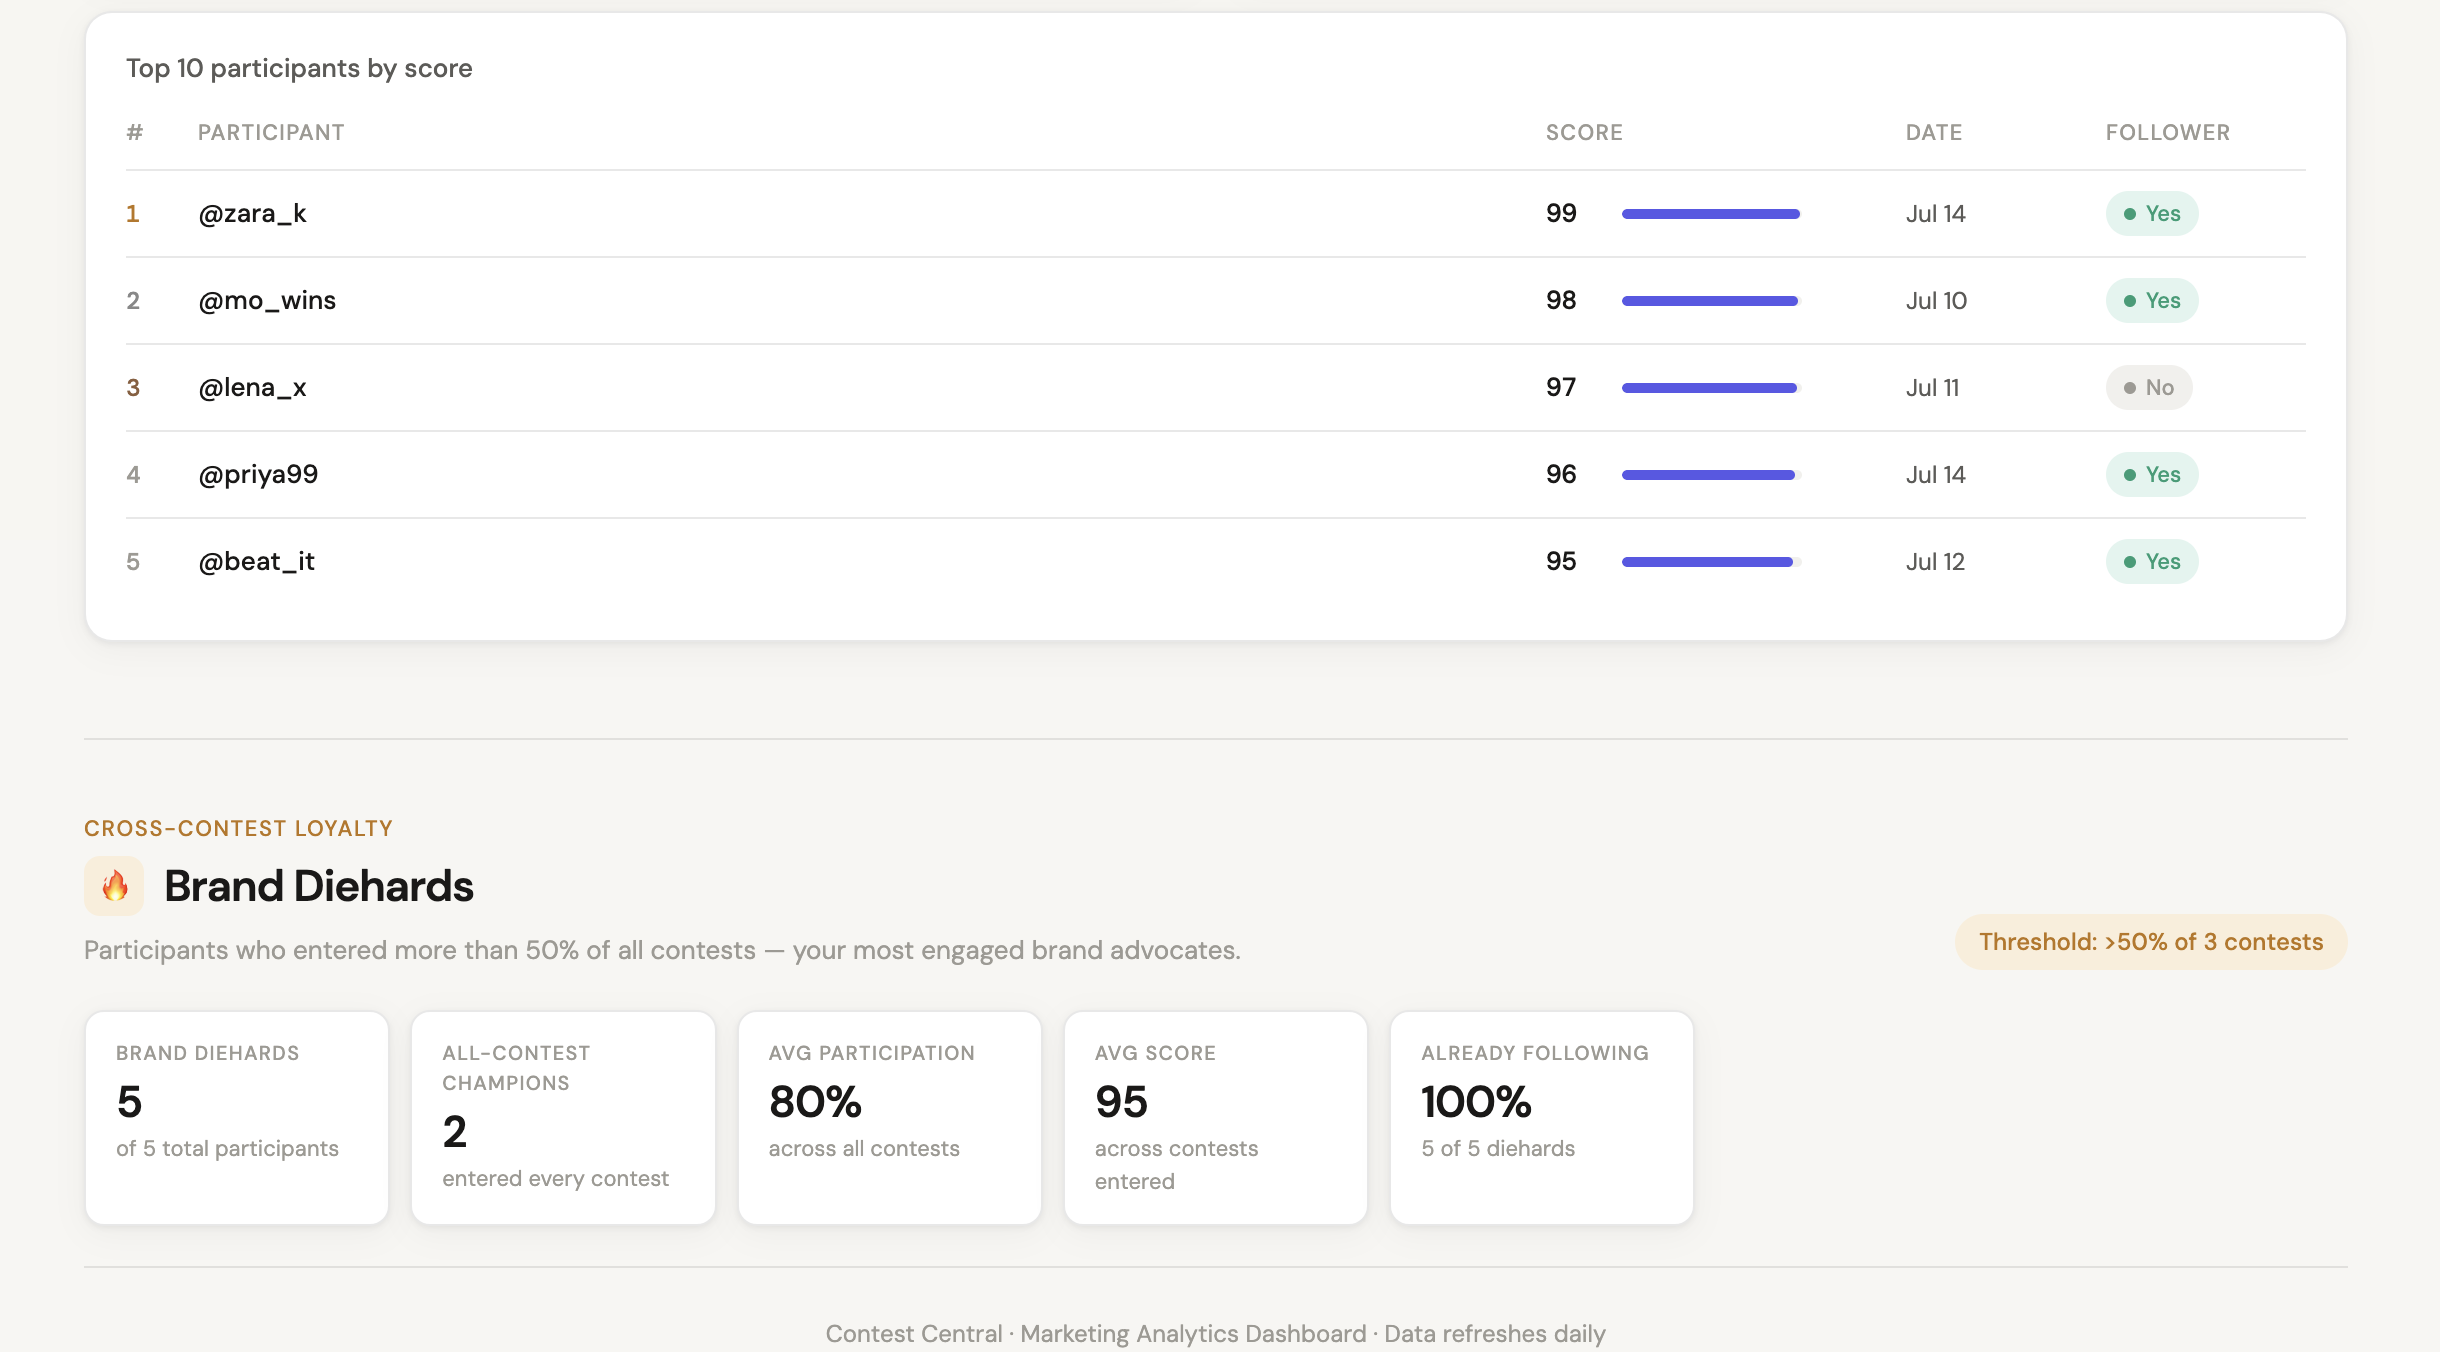
Task: Click the Threshold >50% of 3 contests pill
Action: [x=2150, y=942]
